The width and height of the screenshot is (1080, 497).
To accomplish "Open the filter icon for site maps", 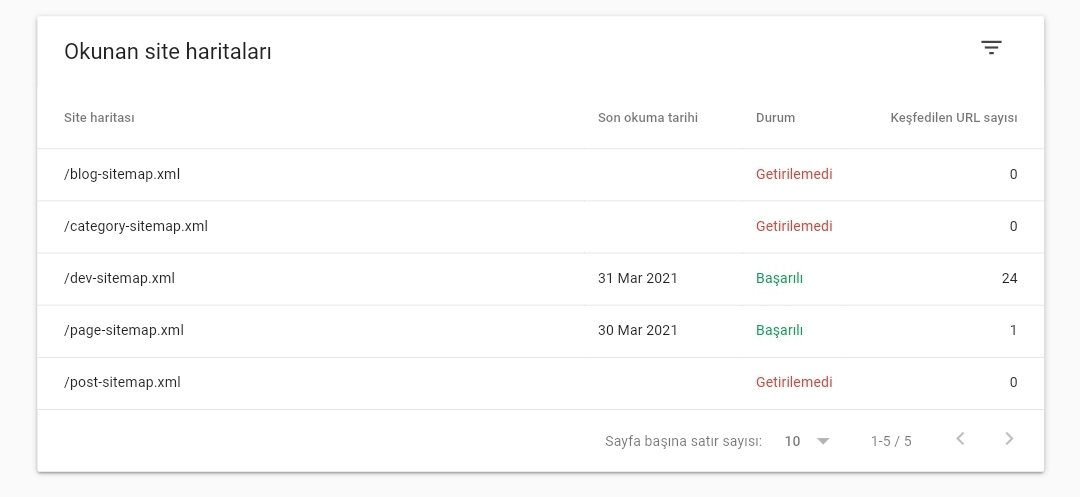I will [x=990, y=48].
